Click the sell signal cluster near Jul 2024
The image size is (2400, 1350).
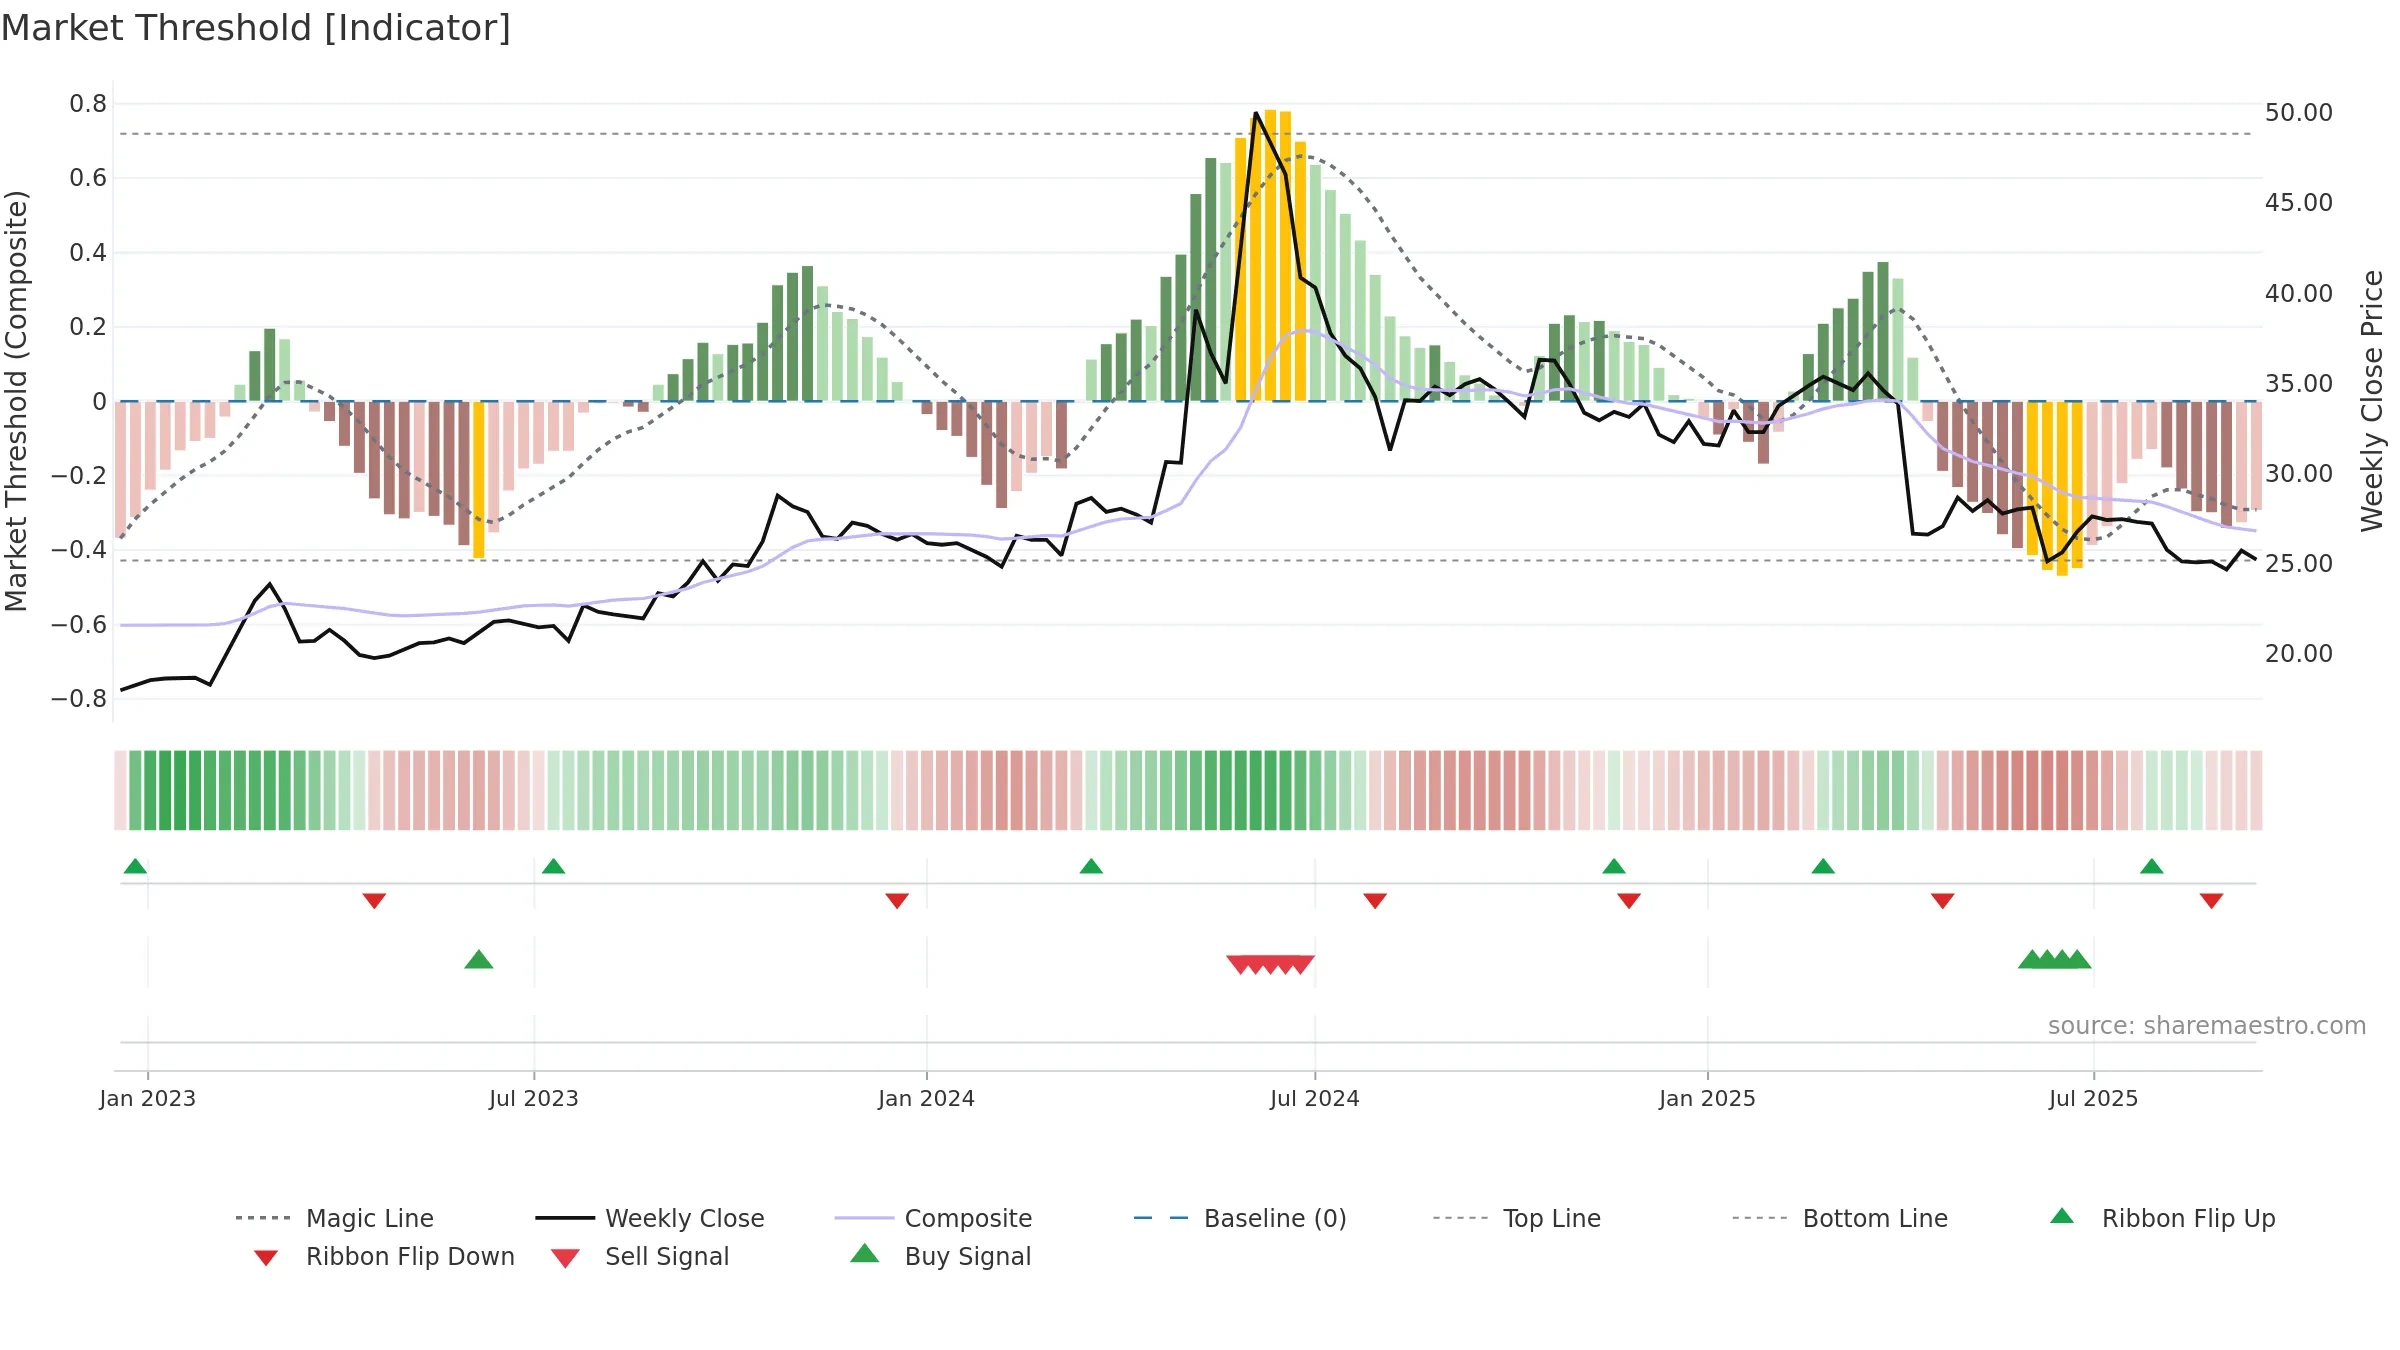[x=1270, y=965]
